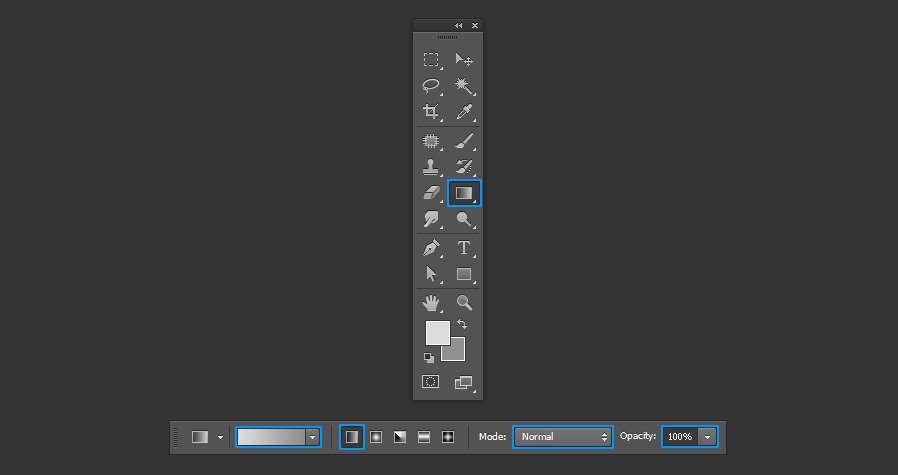Choose the Angle Gradient style
The image size is (898, 475).
400,437
